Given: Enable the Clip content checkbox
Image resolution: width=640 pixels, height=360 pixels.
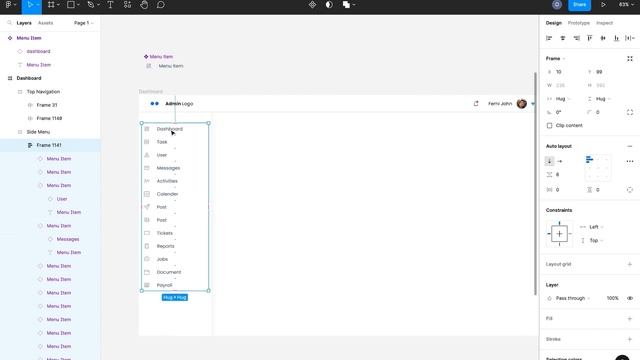Looking at the screenshot, I should (x=549, y=125).
